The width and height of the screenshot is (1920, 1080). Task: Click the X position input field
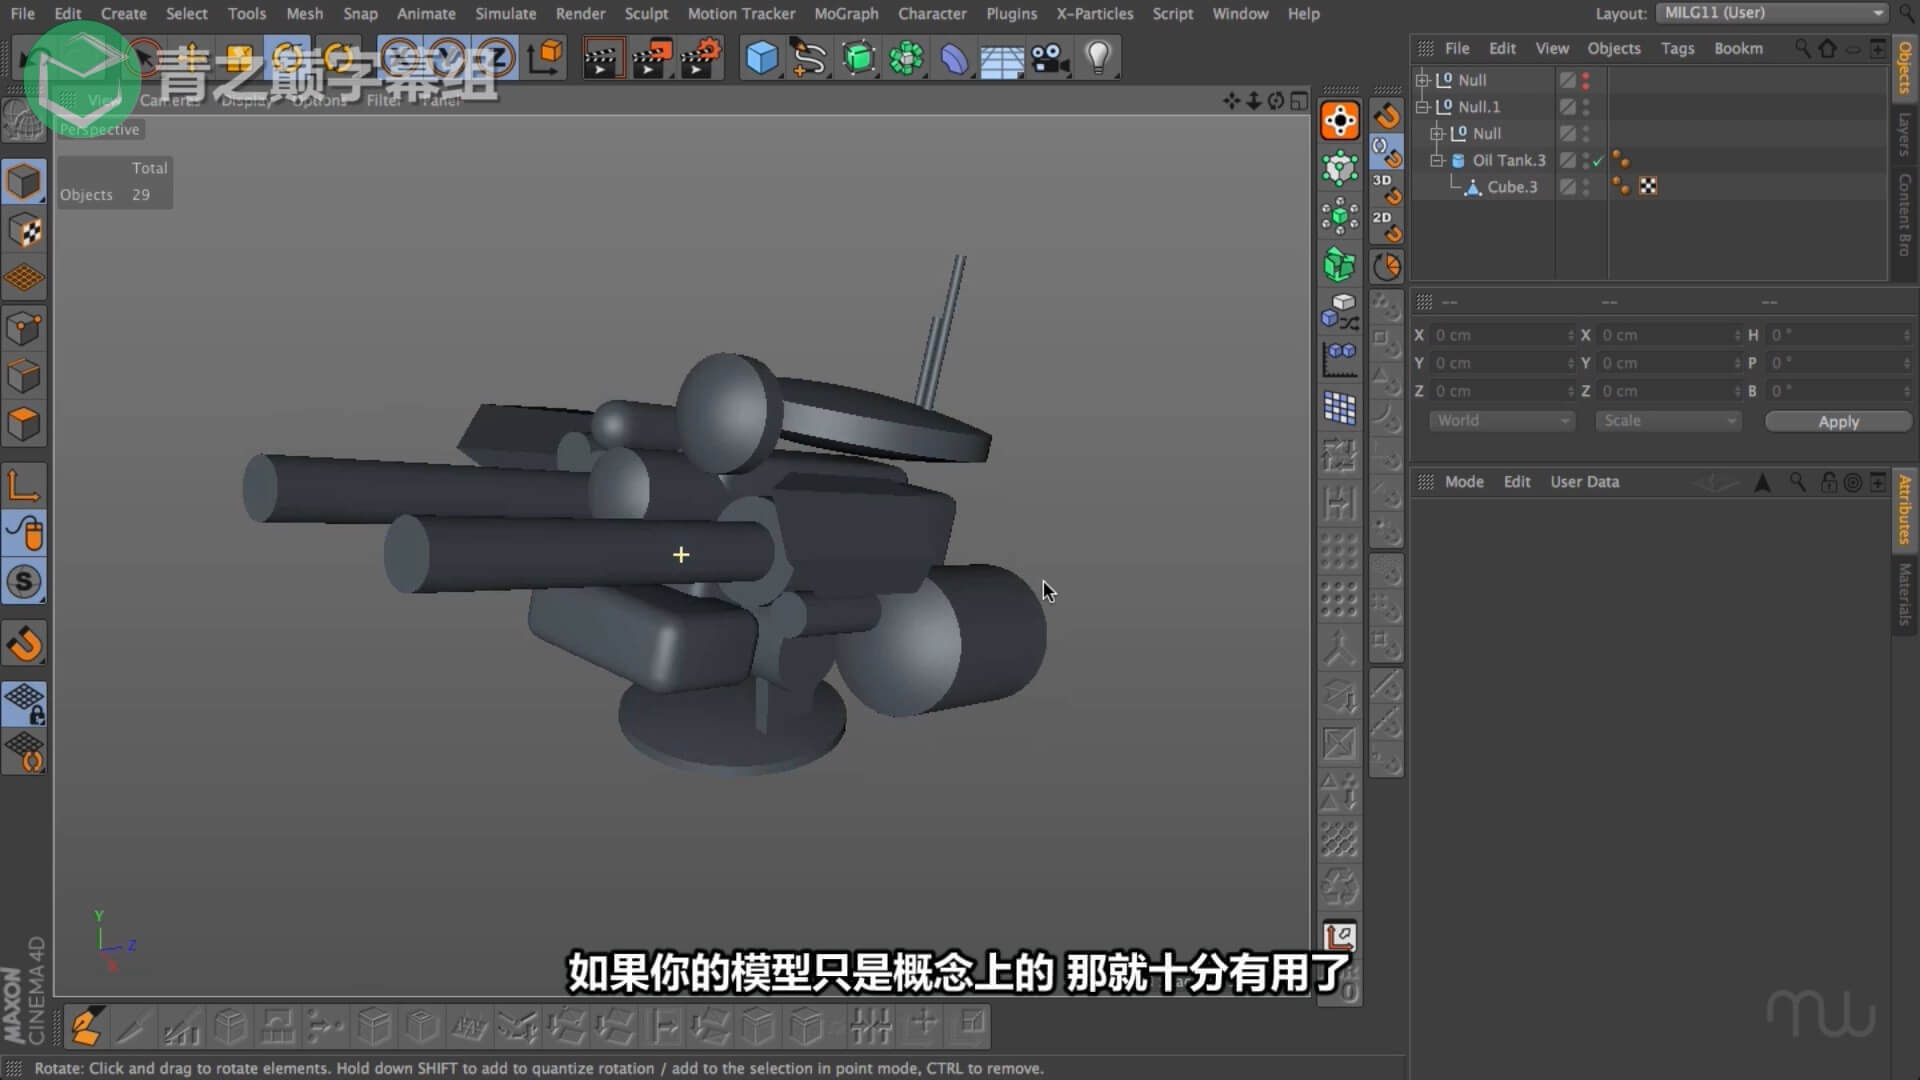[1498, 335]
